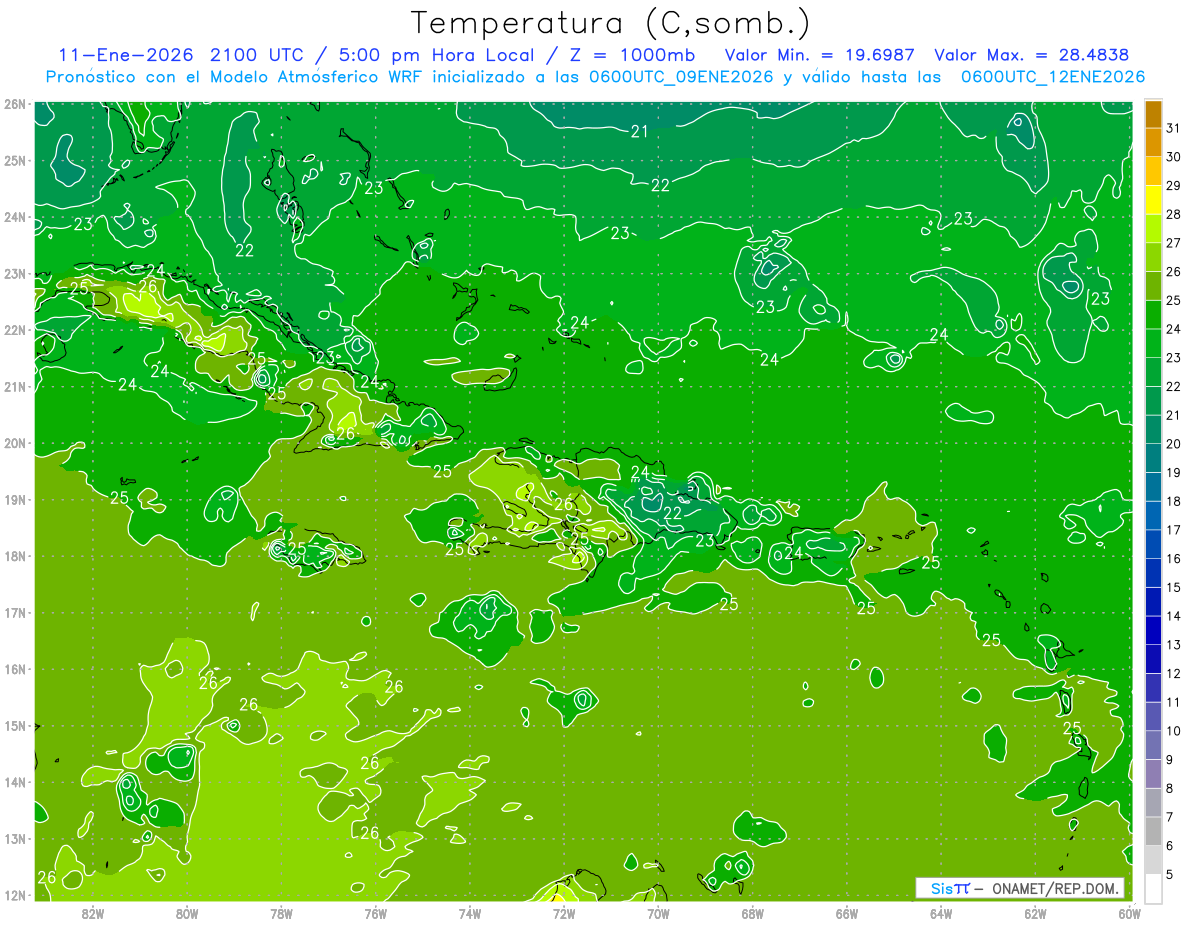Screen dimensions: 1200x927
Task: Click the color bar segment between 30 and 31
Action: pyautogui.click(x=1153, y=143)
